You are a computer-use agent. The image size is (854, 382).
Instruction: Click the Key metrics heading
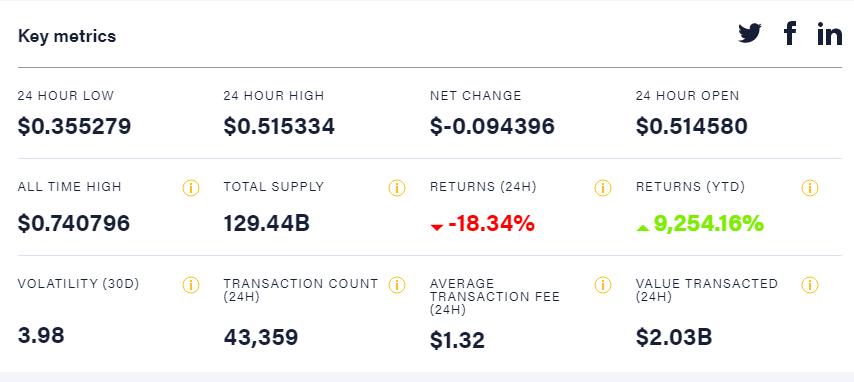[67, 36]
